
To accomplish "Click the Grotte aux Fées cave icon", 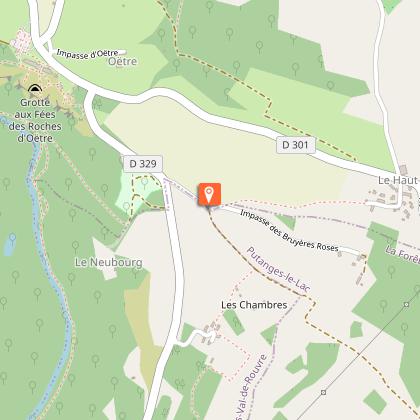I will (x=35, y=89).
